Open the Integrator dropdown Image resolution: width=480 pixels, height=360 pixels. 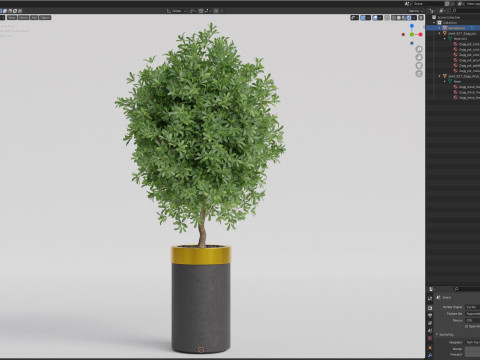pyautogui.click(x=473, y=342)
